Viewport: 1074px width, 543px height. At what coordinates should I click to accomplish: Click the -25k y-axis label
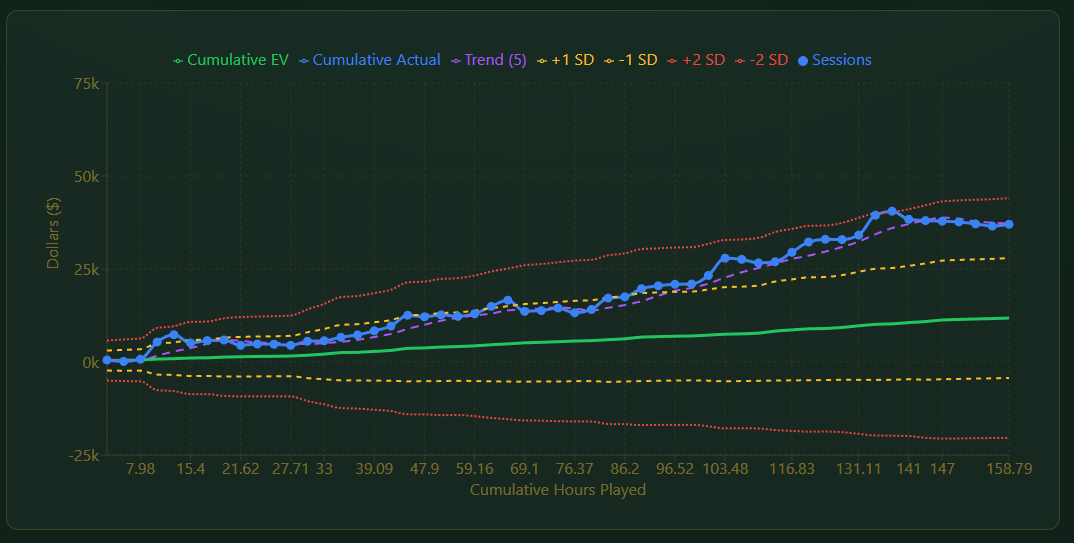coord(84,455)
